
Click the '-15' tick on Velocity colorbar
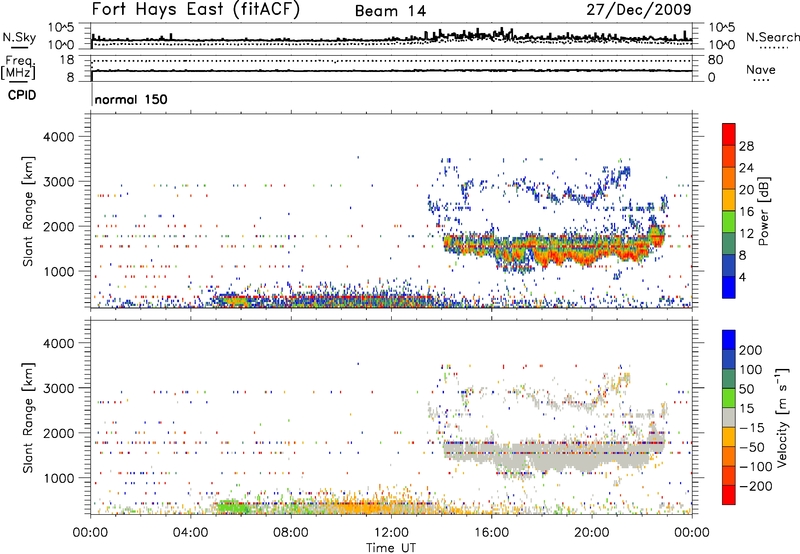coord(752,427)
